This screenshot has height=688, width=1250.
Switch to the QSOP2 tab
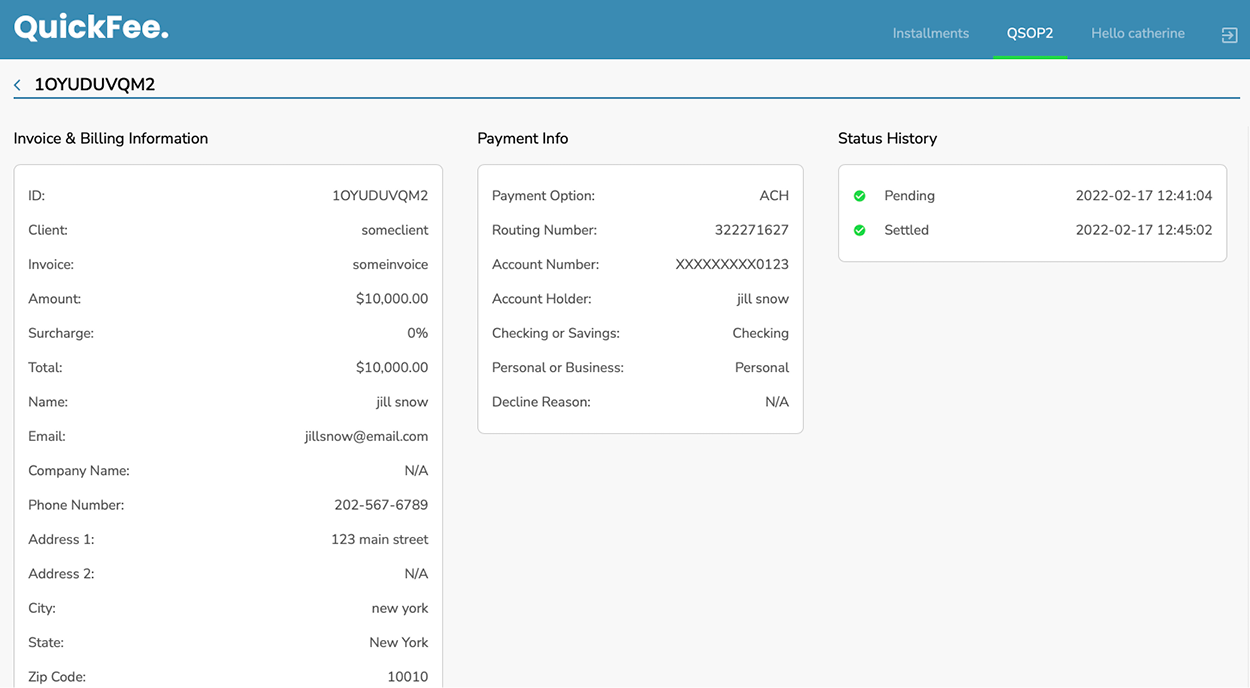point(1030,33)
